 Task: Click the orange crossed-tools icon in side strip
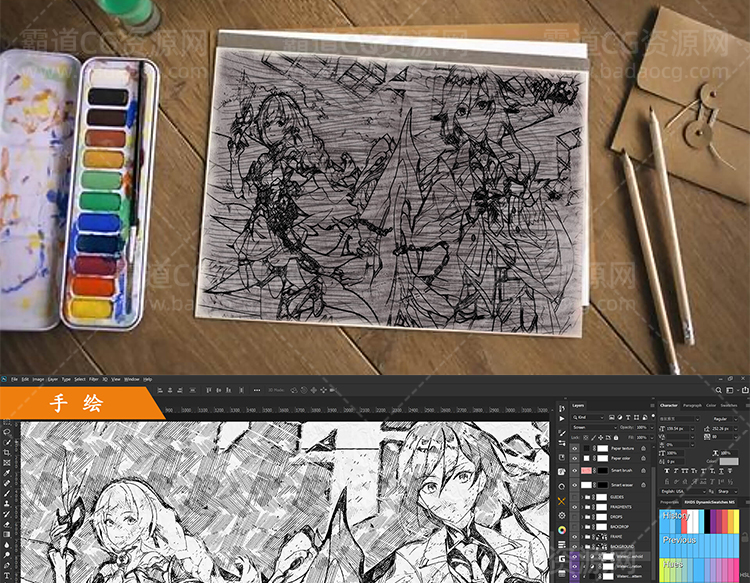coord(562,501)
